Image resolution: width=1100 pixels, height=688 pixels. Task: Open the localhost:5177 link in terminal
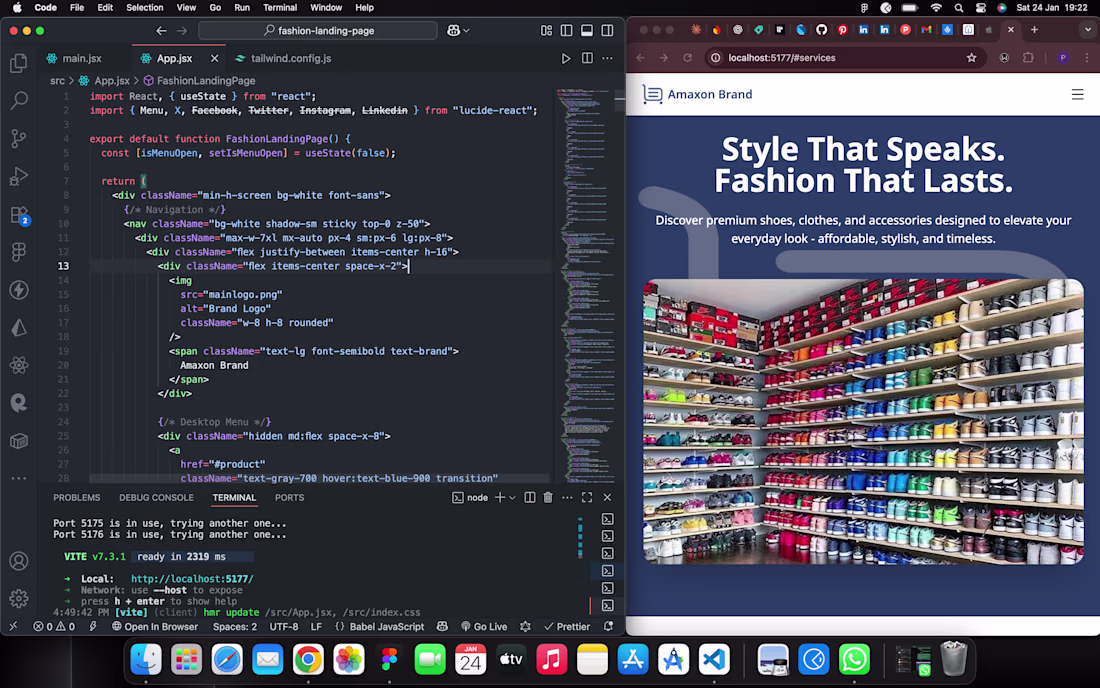pos(192,579)
